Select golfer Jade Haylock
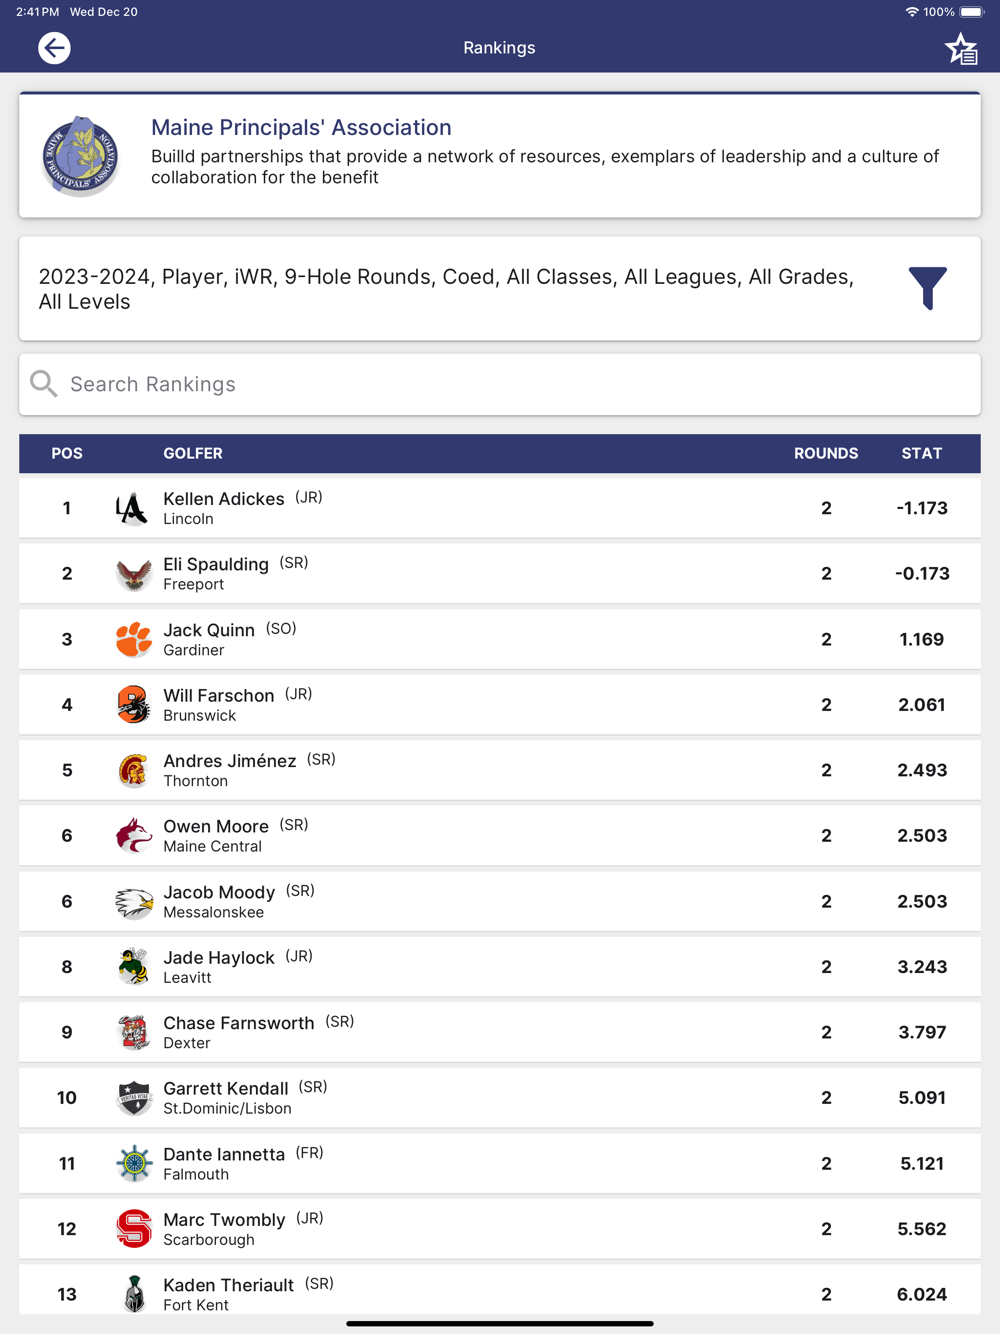1000x1334 pixels. click(x=219, y=958)
